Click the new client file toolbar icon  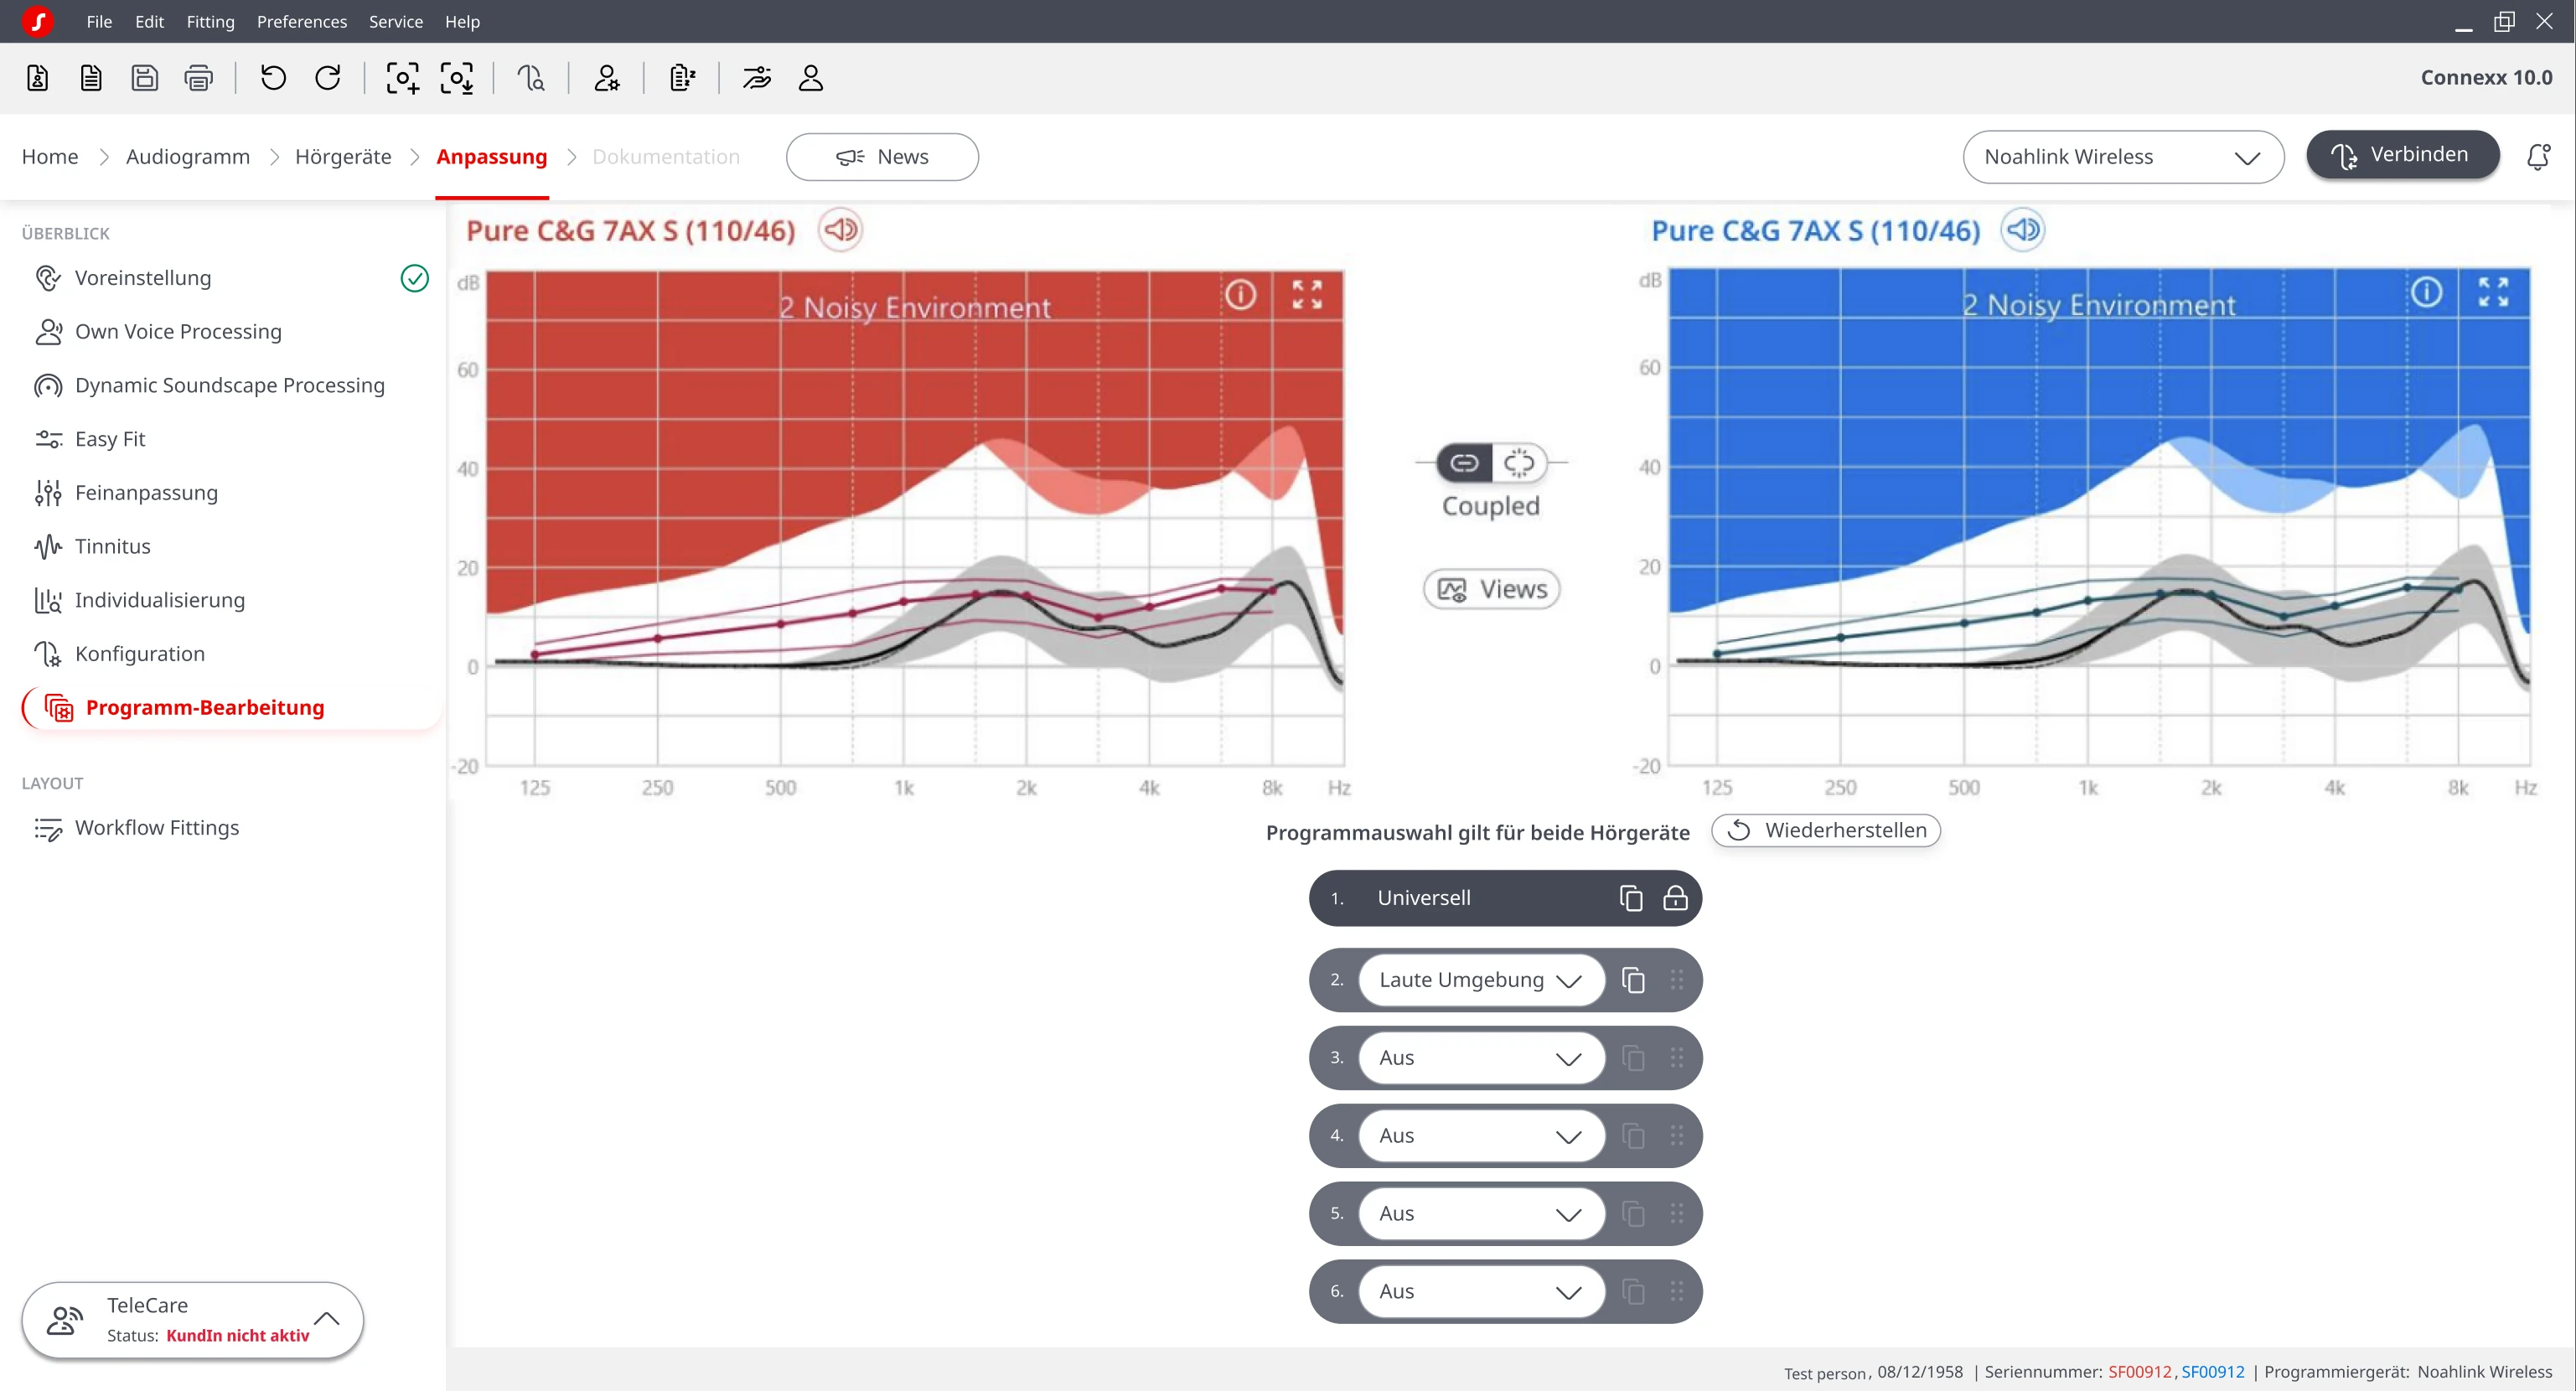coord(38,78)
